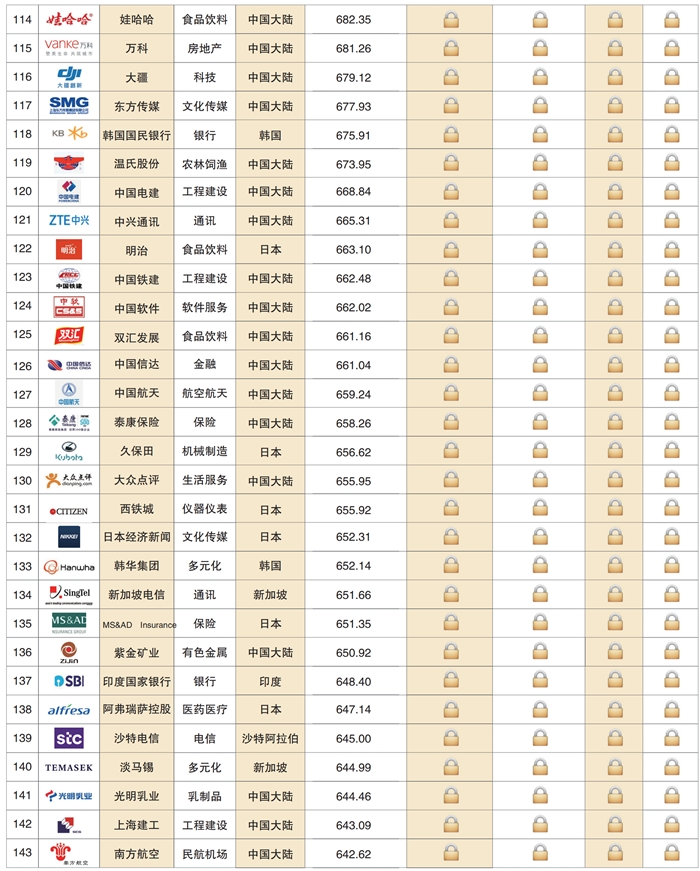This screenshot has width=700, height=871.
Task: Select brand name 阿弗瑞萨控股
Action: (137, 709)
